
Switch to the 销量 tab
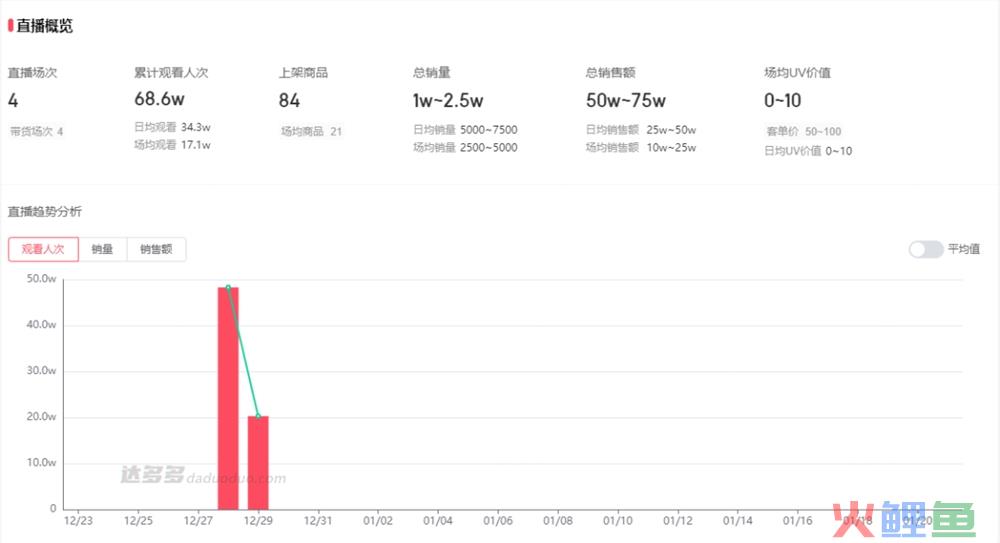point(103,249)
